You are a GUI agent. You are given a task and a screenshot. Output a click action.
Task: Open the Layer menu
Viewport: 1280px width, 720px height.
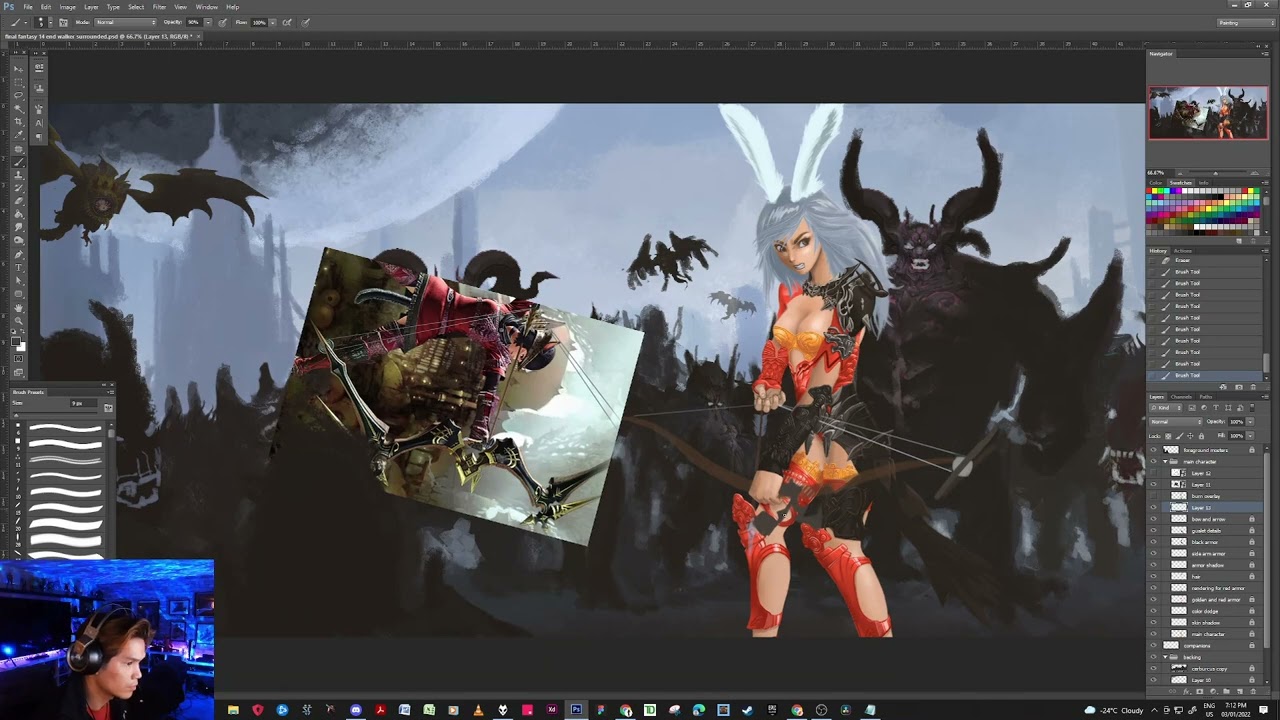click(x=91, y=7)
